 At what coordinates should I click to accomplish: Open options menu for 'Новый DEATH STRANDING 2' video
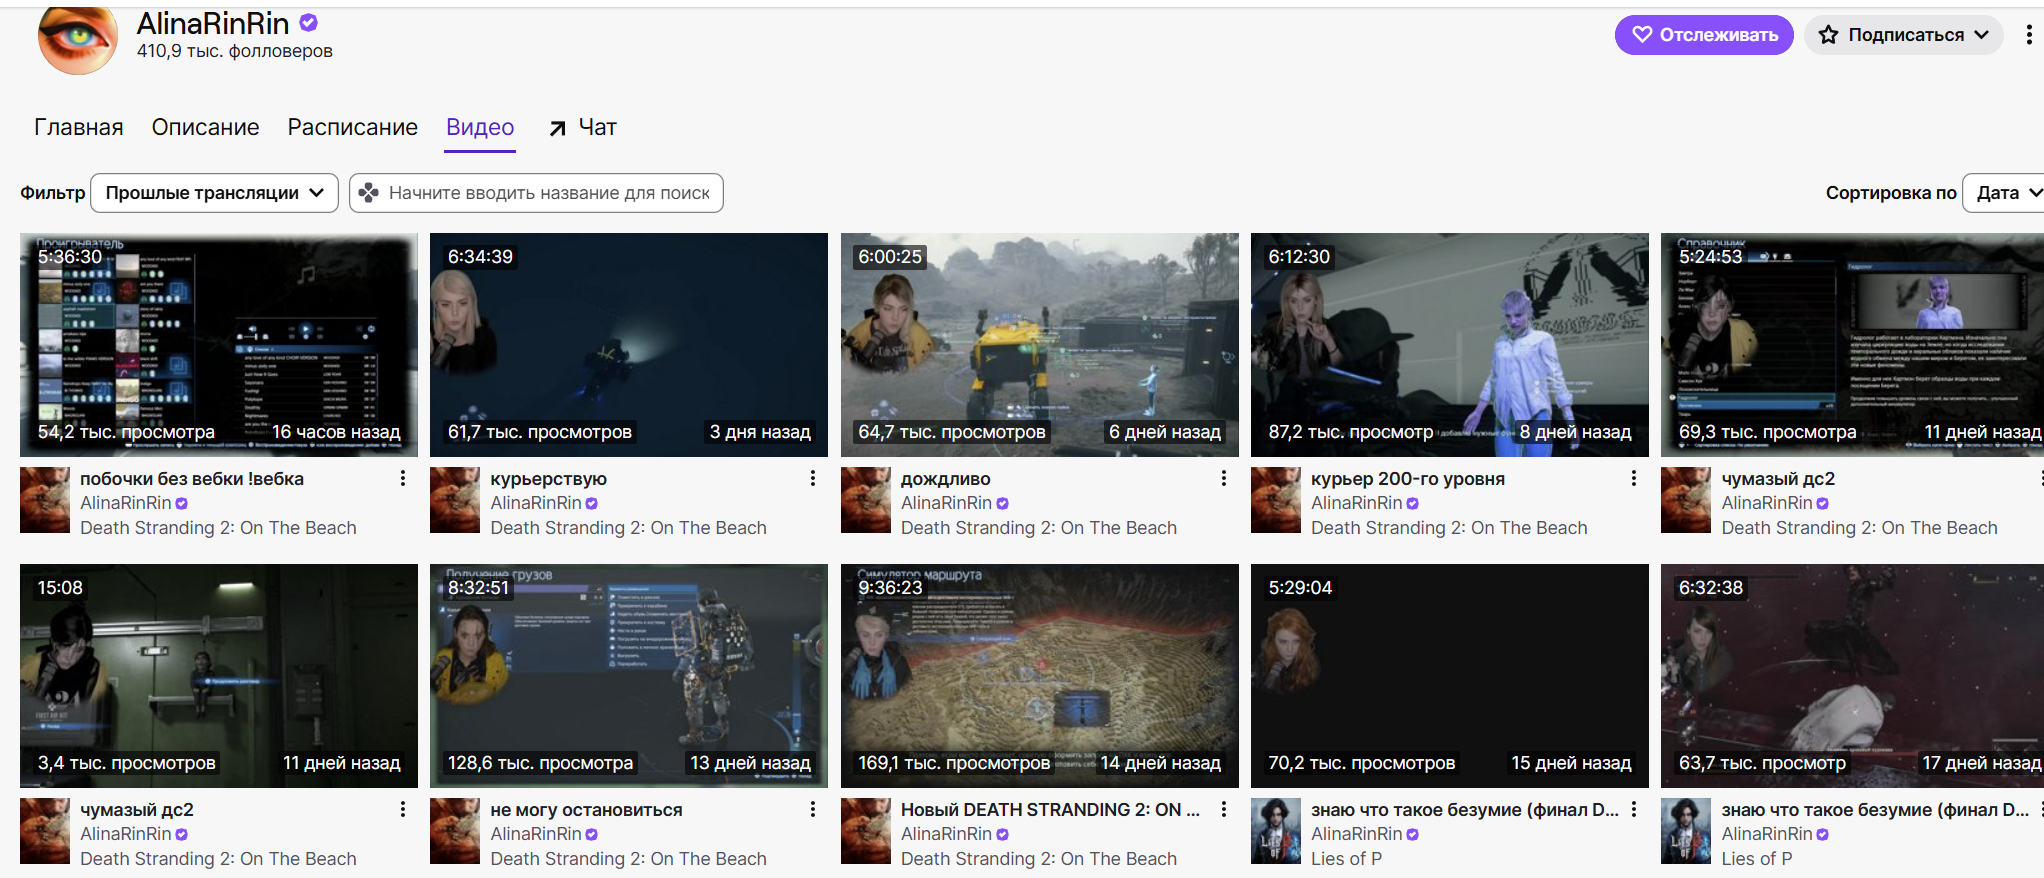(1224, 810)
